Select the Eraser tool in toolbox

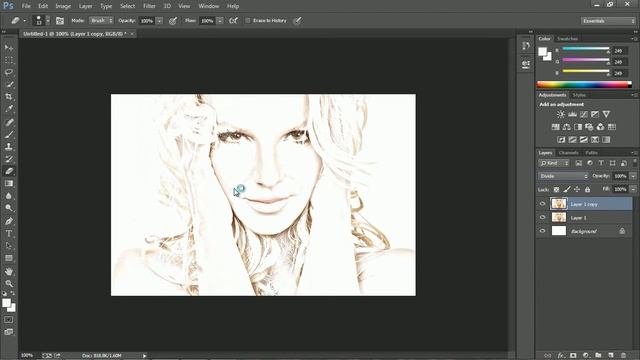coord(9,171)
